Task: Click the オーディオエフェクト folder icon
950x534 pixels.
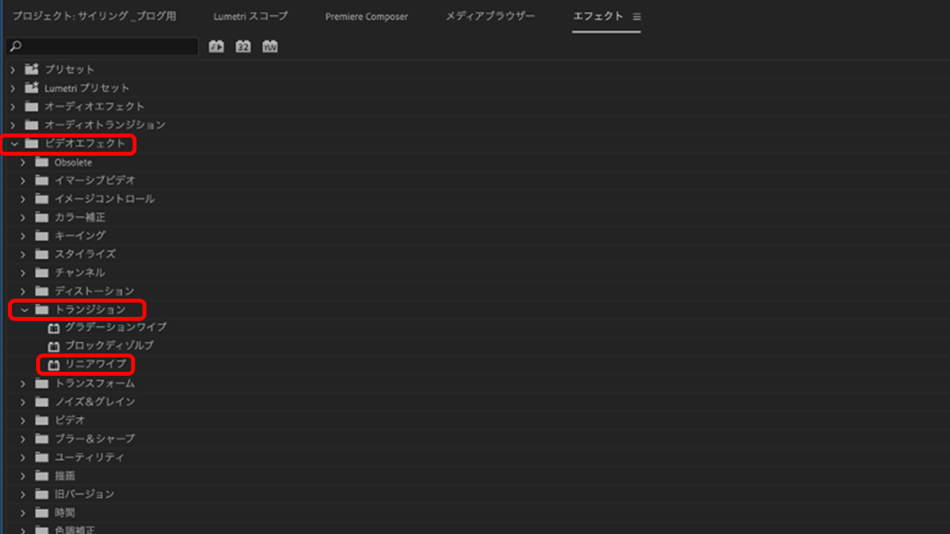Action: pos(32,107)
